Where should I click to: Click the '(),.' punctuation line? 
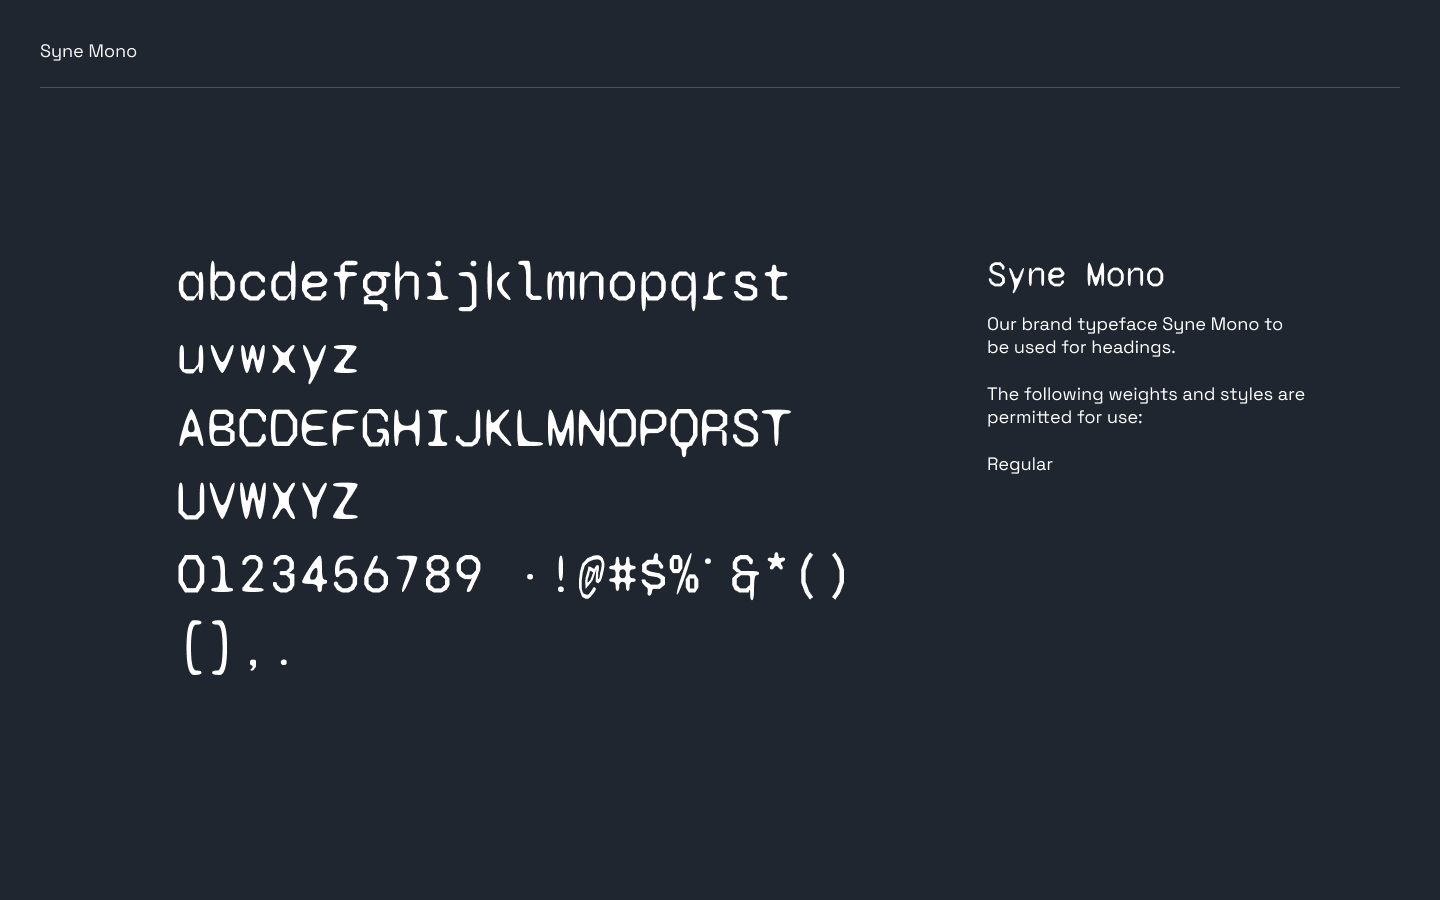238,646
